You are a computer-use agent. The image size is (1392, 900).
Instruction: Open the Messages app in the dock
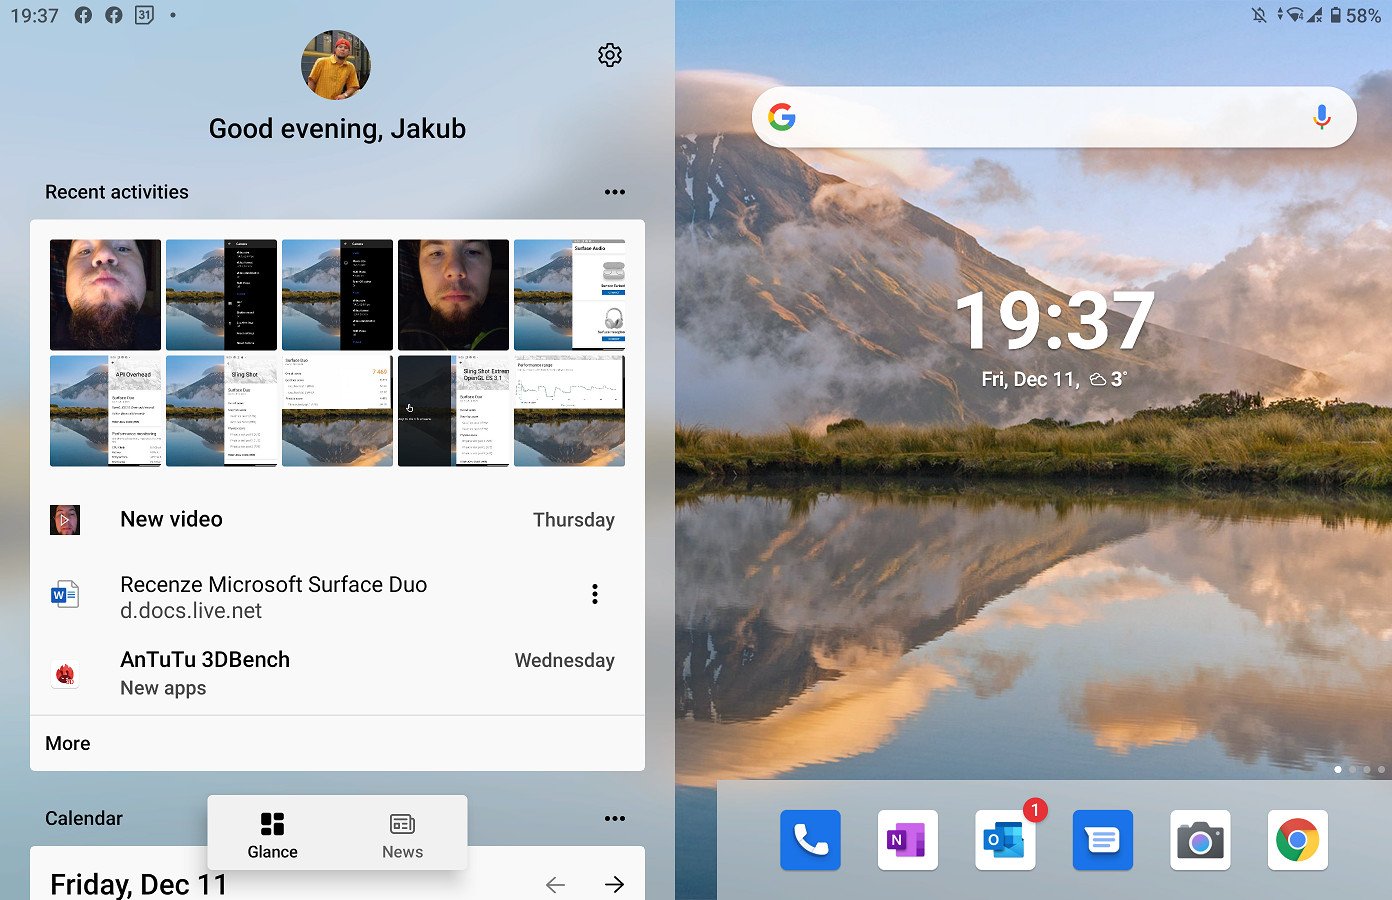1102,840
